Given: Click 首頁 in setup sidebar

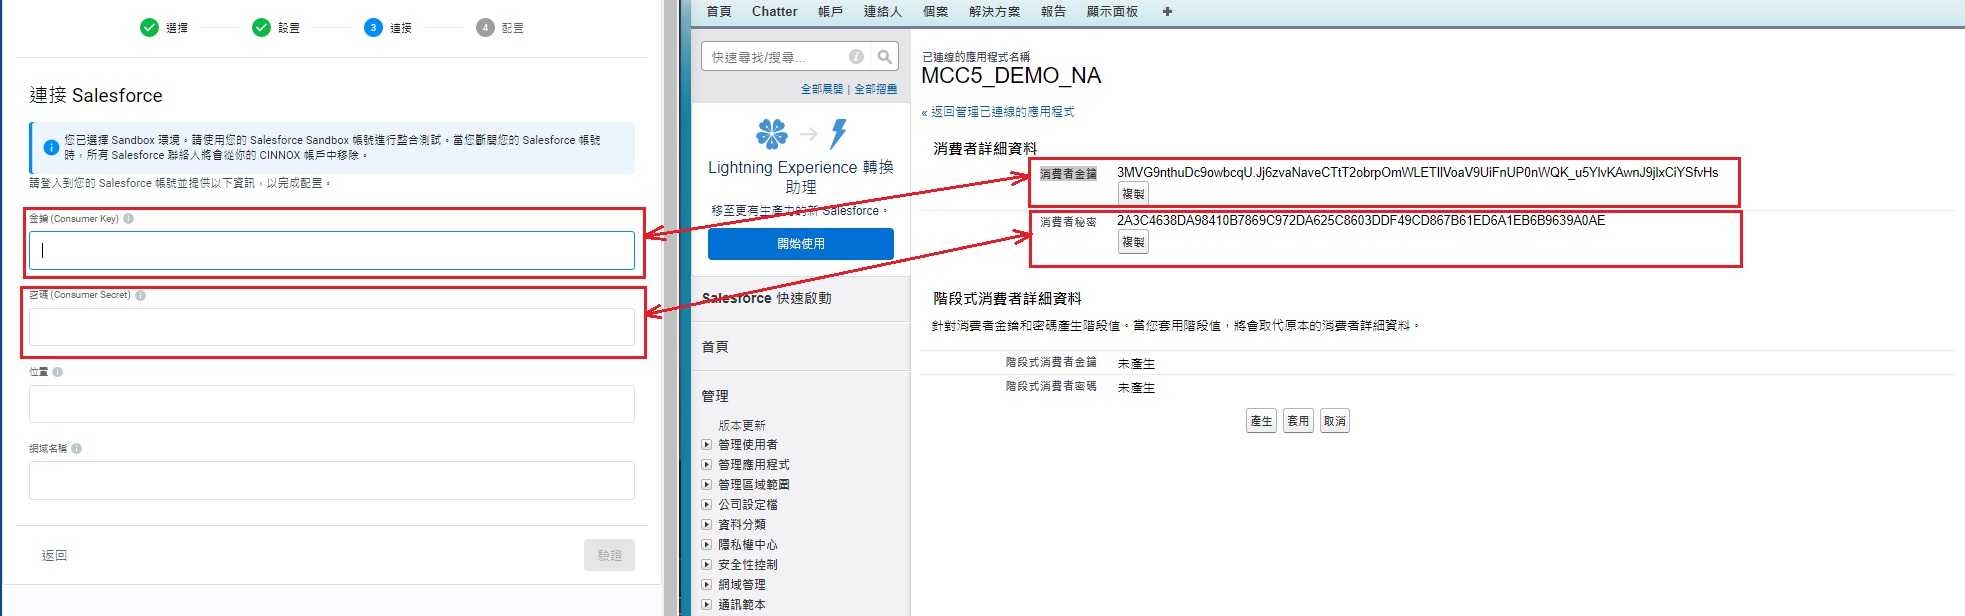Looking at the screenshot, I should tap(715, 347).
